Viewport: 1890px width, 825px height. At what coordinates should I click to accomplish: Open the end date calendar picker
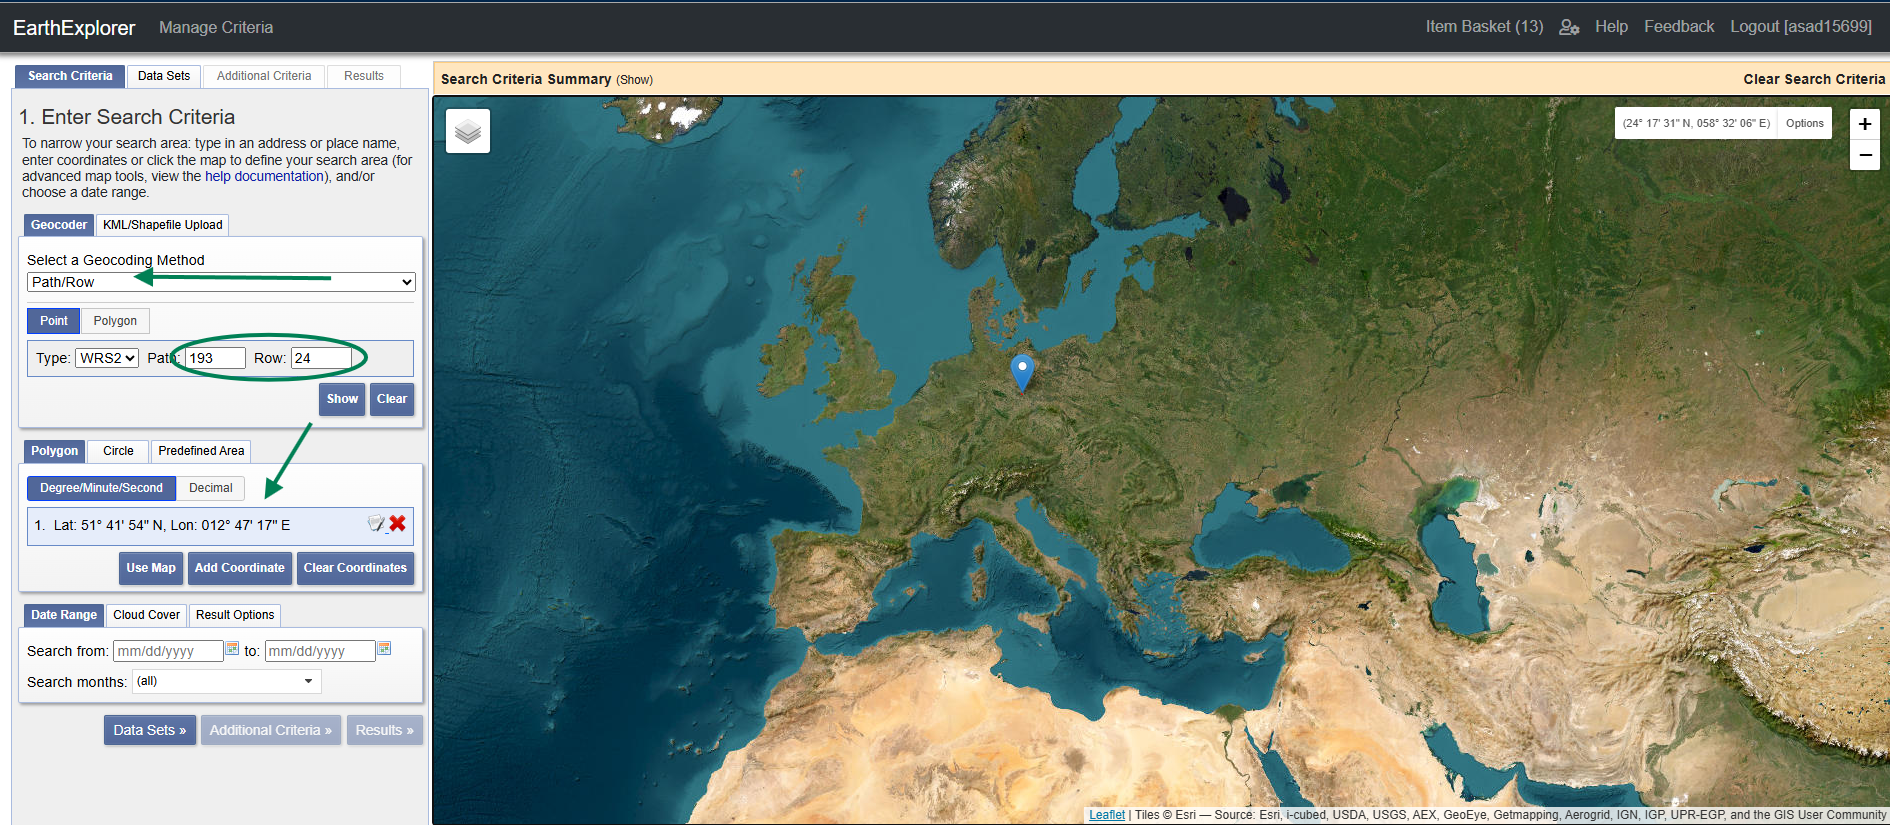pyautogui.click(x=384, y=649)
